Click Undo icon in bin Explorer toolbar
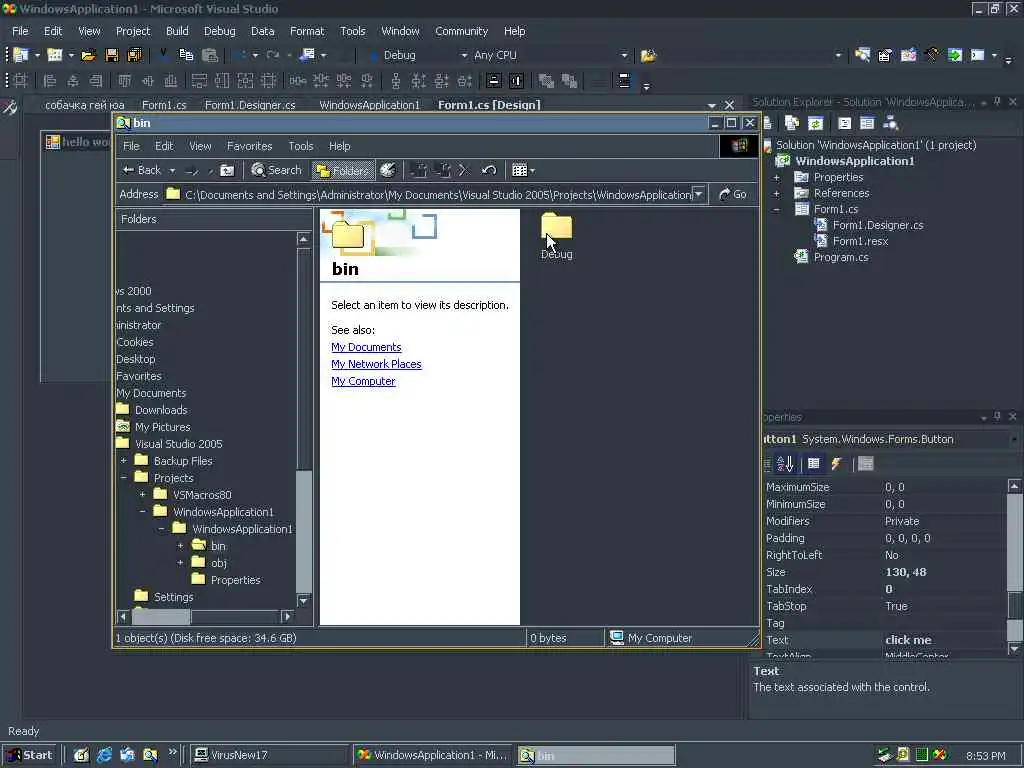This screenshot has height=768, width=1024. click(x=488, y=170)
